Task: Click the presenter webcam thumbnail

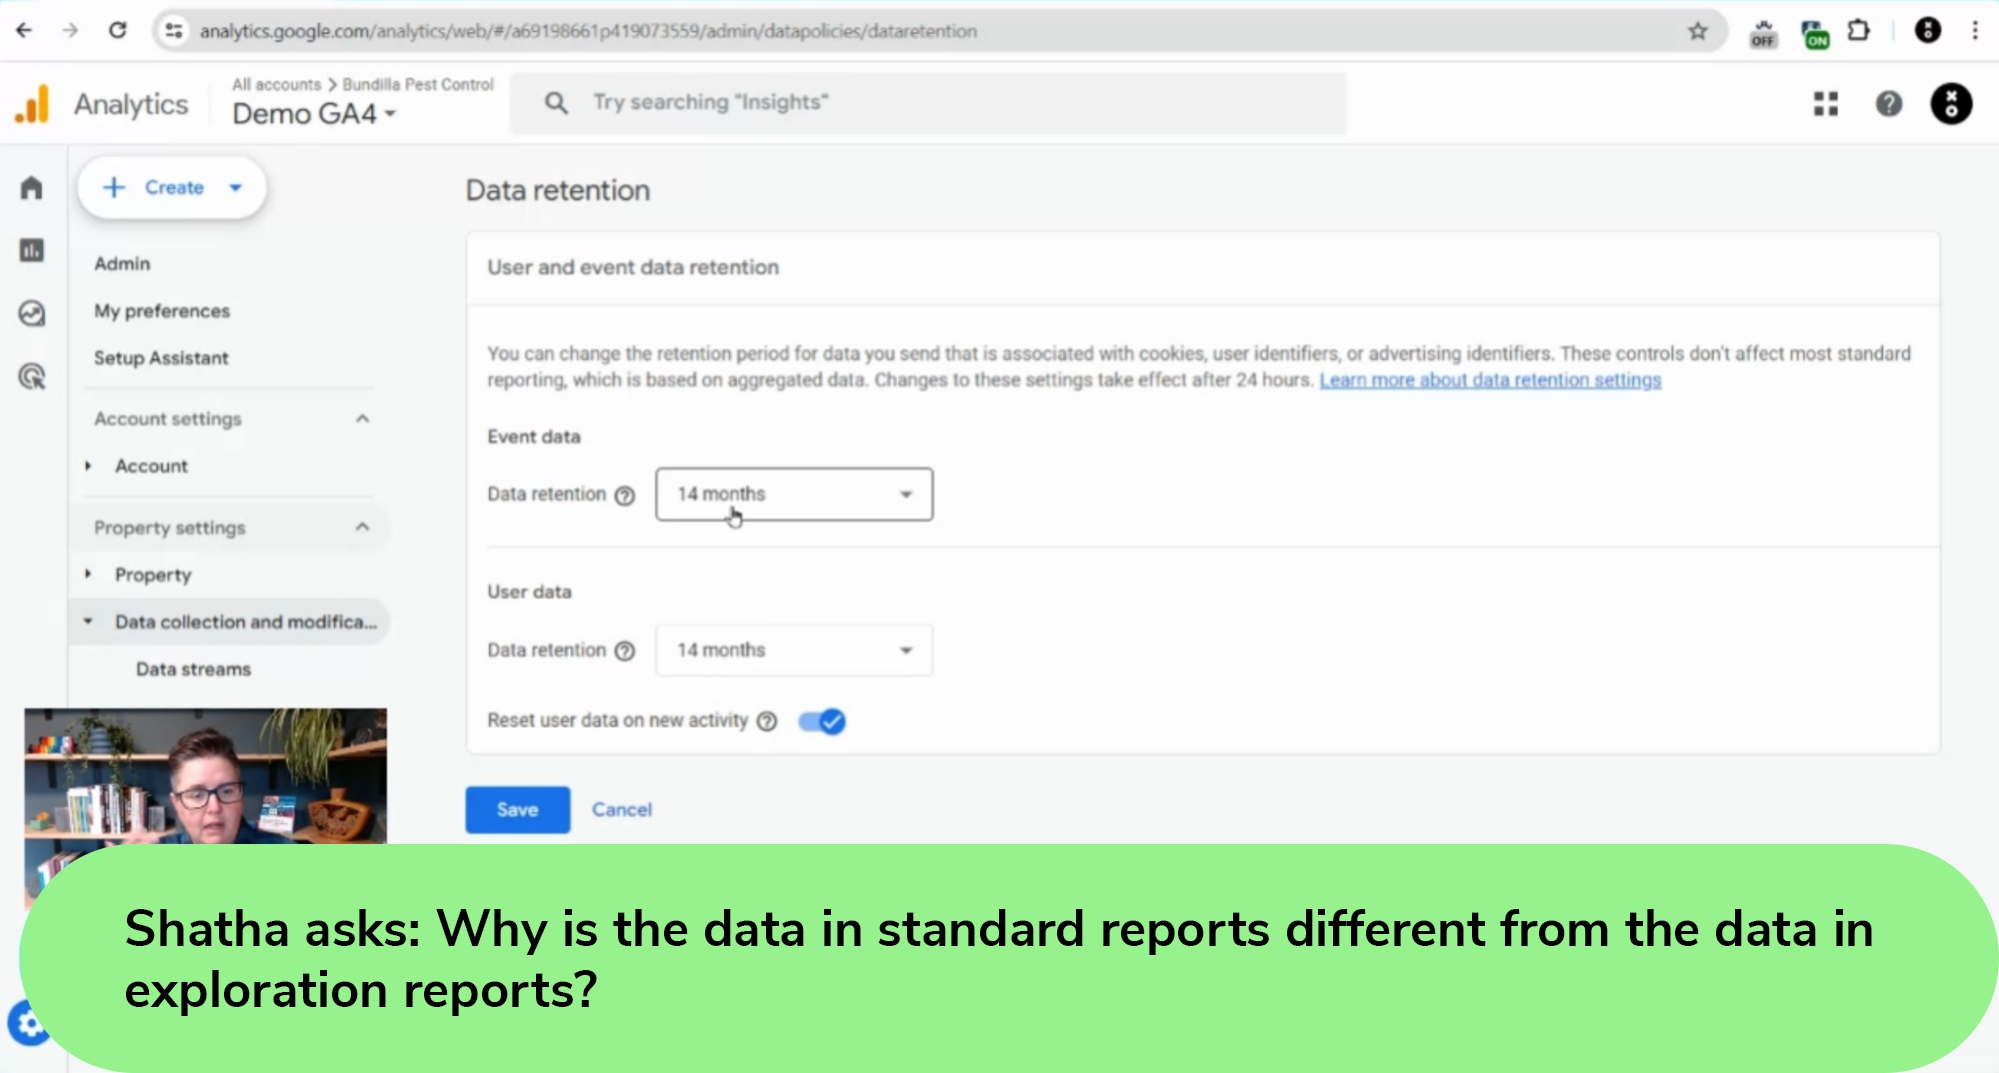Action: [205, 776]
